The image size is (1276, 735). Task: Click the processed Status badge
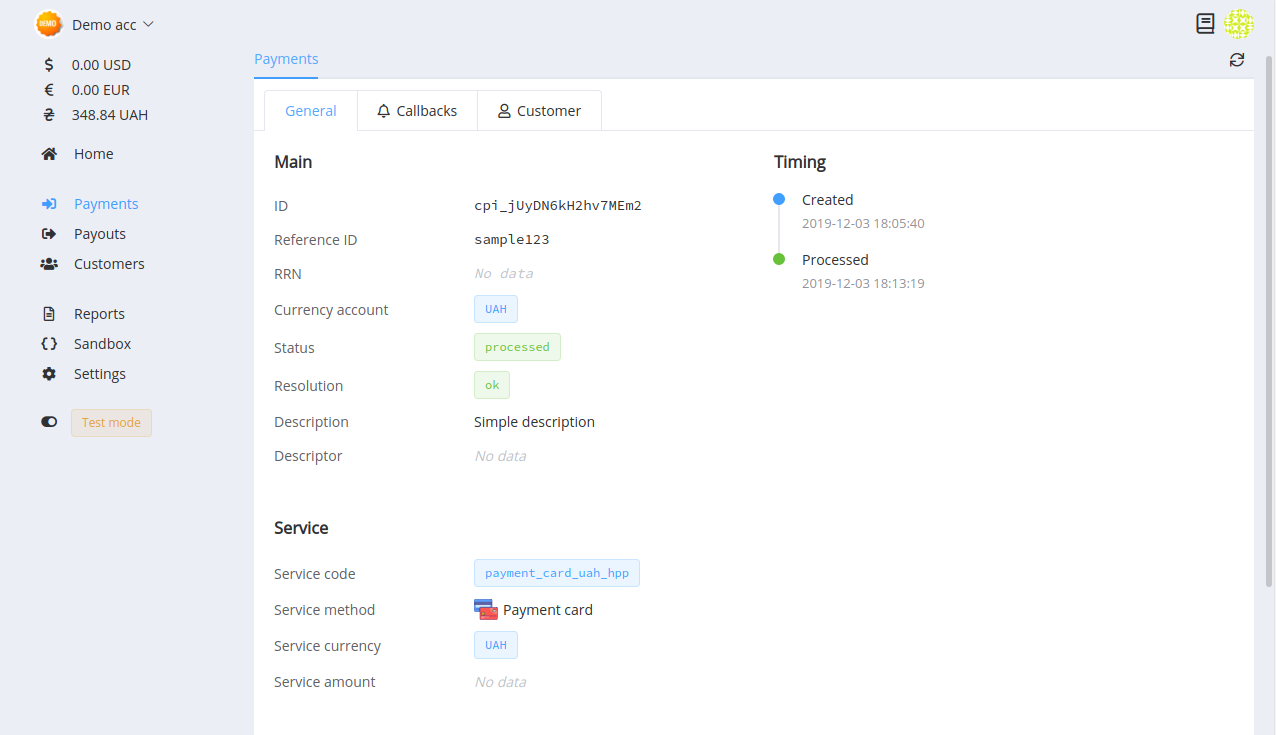click(517, 346)
